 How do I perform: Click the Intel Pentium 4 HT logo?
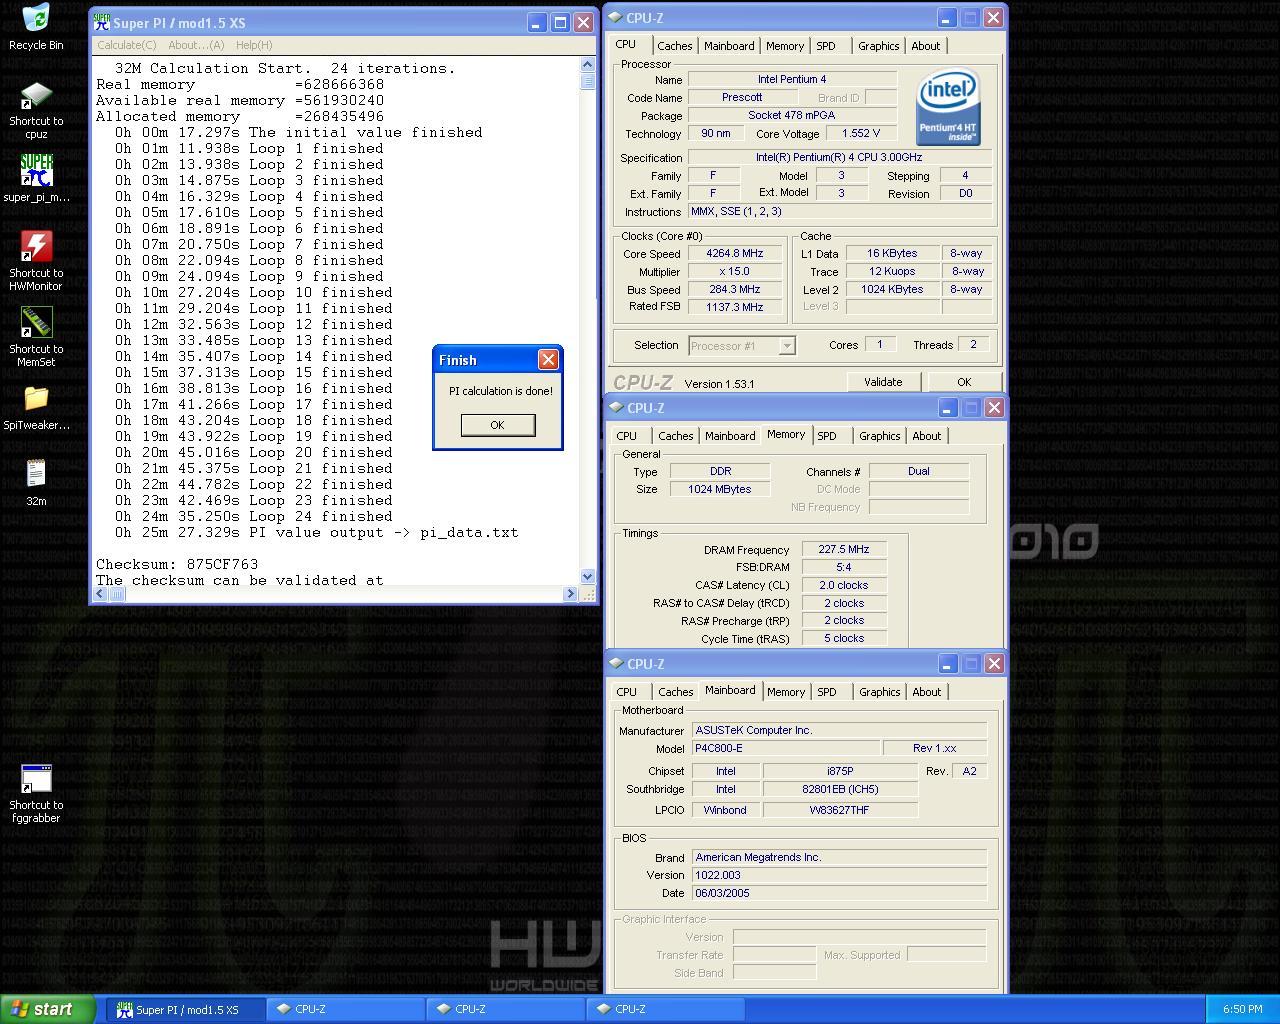coord(947,107)
